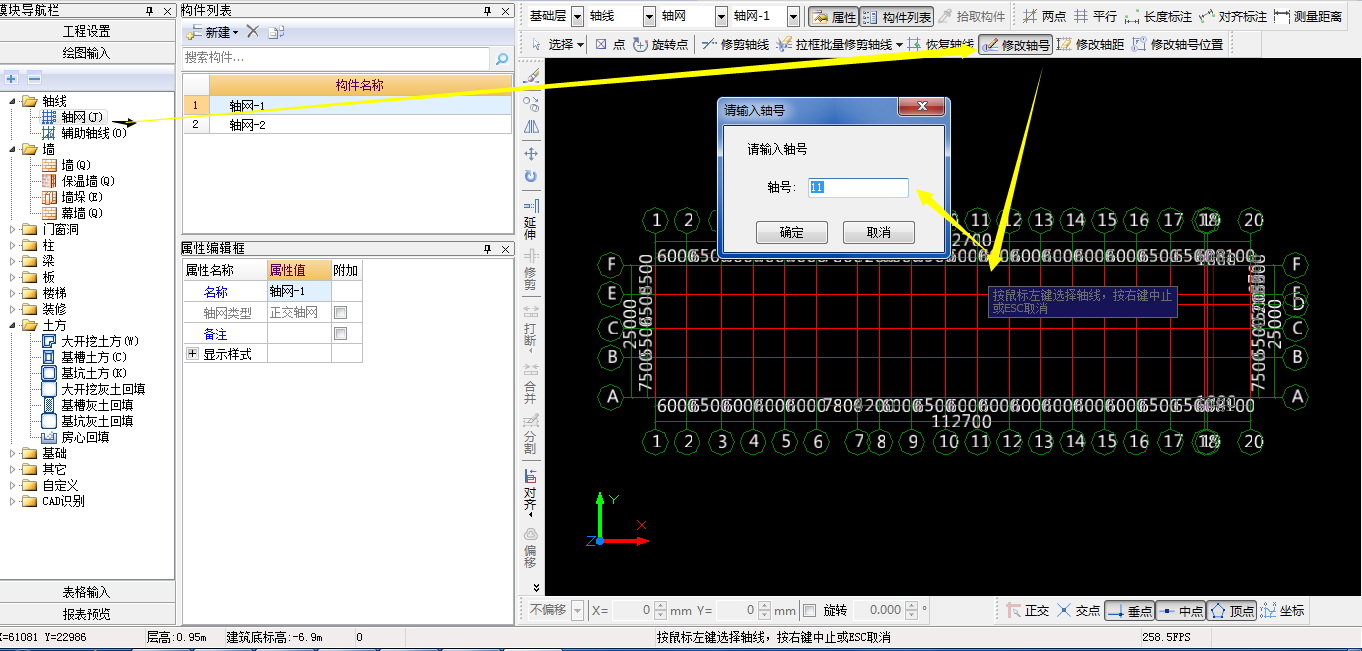Open the 轴网-1 component dropdown

[793, 17]
